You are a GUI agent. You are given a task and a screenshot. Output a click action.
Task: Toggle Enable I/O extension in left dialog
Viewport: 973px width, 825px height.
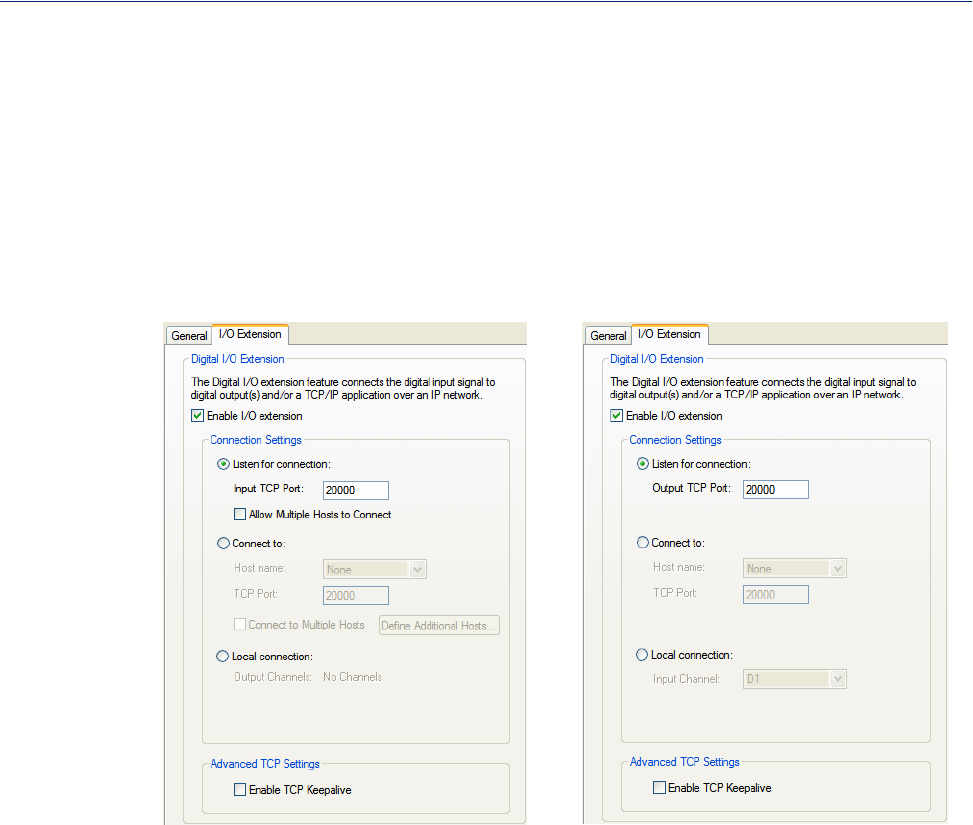pyautogui.click(x=197, y=416)
